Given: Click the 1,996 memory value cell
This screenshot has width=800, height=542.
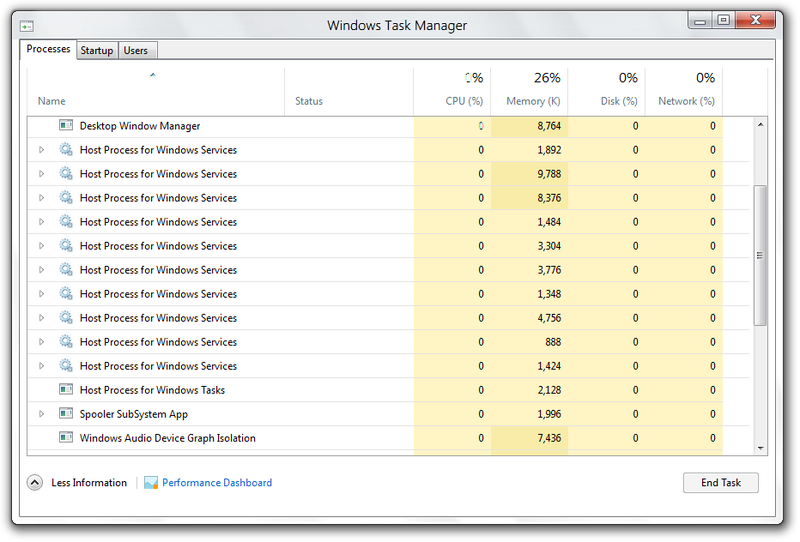Looking at the screenshot, I should point(529,413).
